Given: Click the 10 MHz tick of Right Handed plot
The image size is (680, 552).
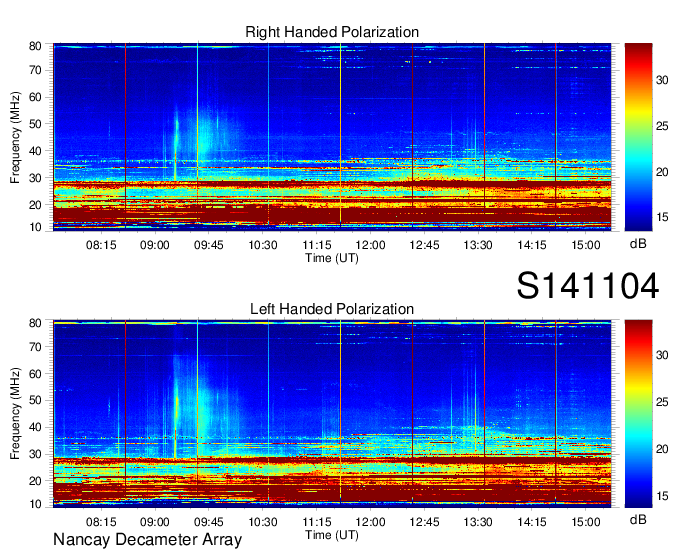Looking at the screenshot, I should coord(35,227).
